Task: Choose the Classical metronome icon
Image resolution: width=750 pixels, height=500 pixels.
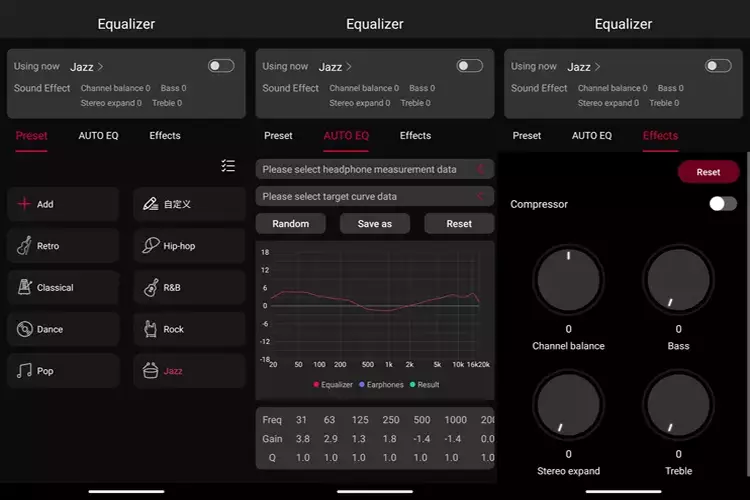Action: pos(24,287)
